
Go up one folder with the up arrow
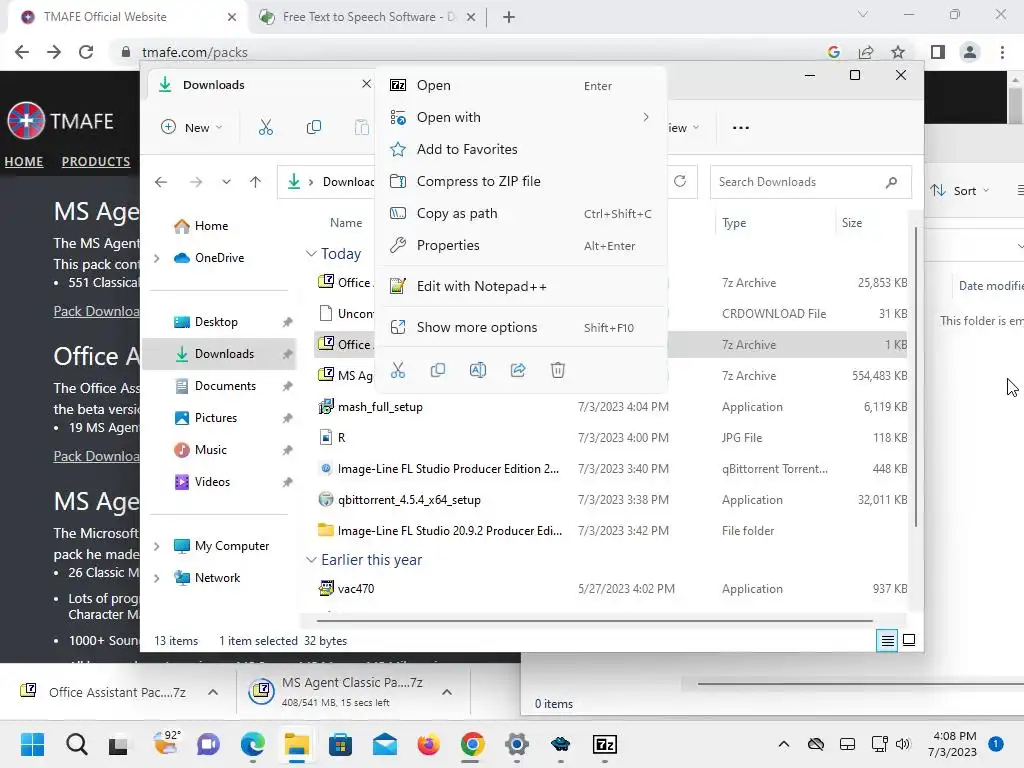click(x=255, y=182)
